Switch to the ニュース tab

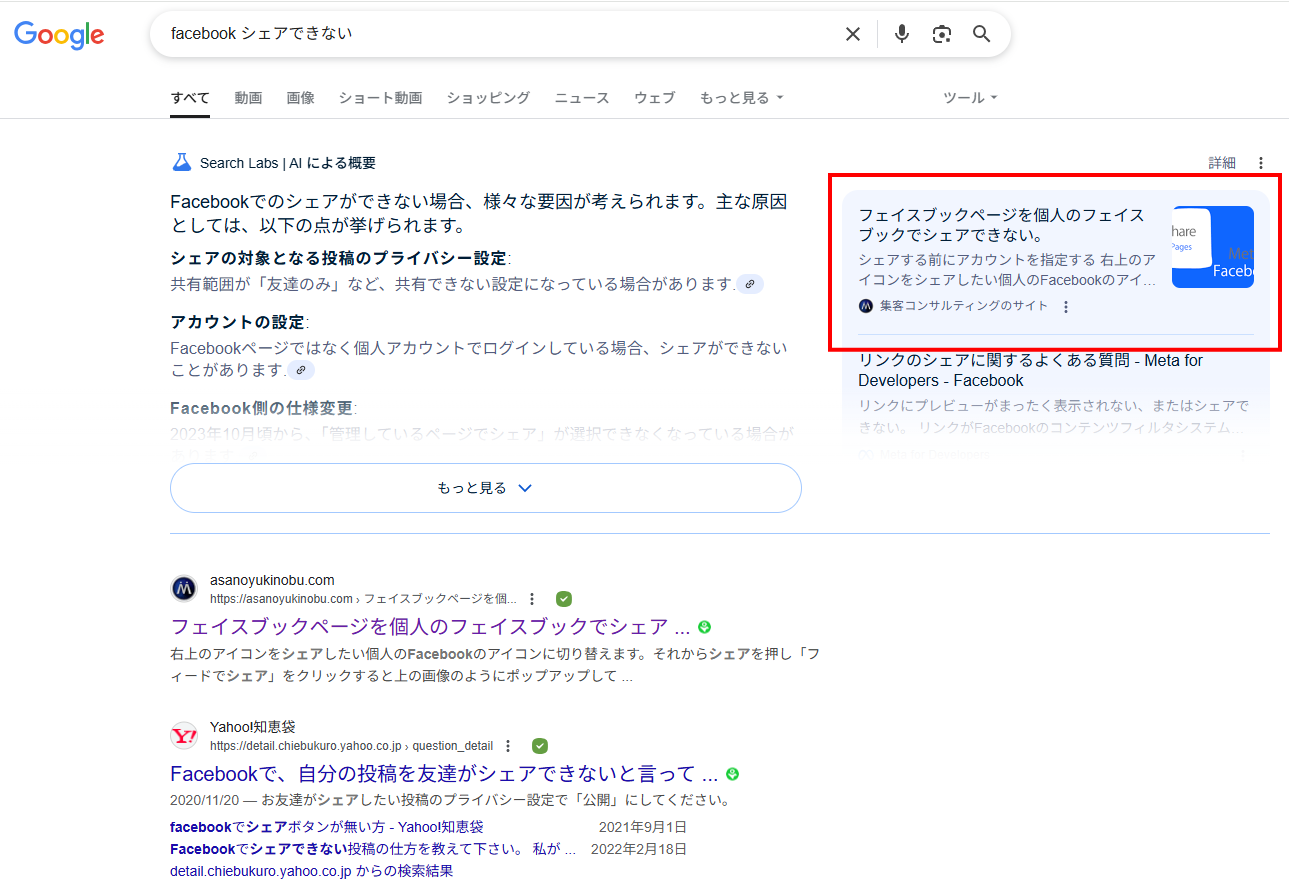tap(582, 98)
